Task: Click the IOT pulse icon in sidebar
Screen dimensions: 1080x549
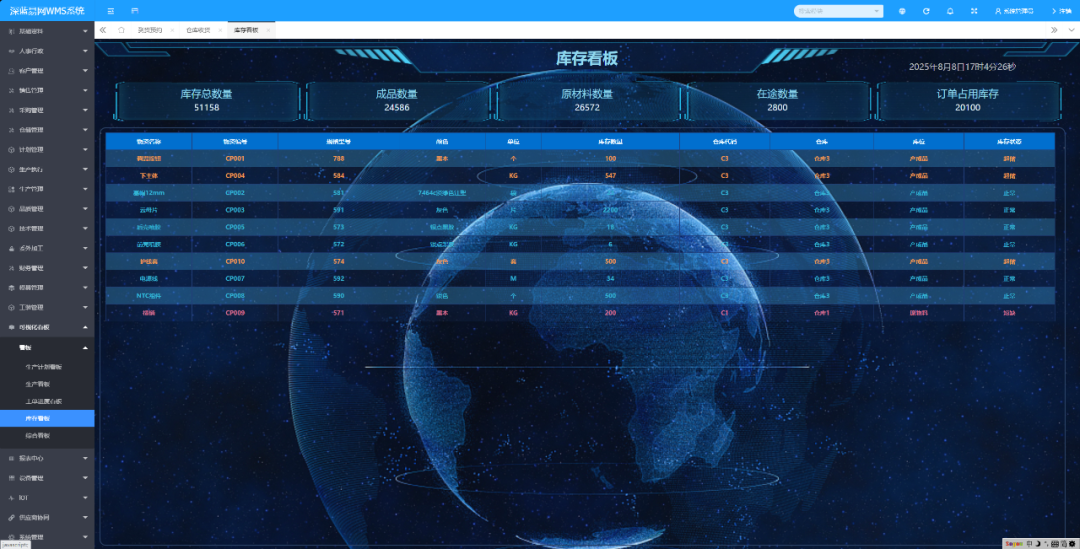Action: [11, 497]
